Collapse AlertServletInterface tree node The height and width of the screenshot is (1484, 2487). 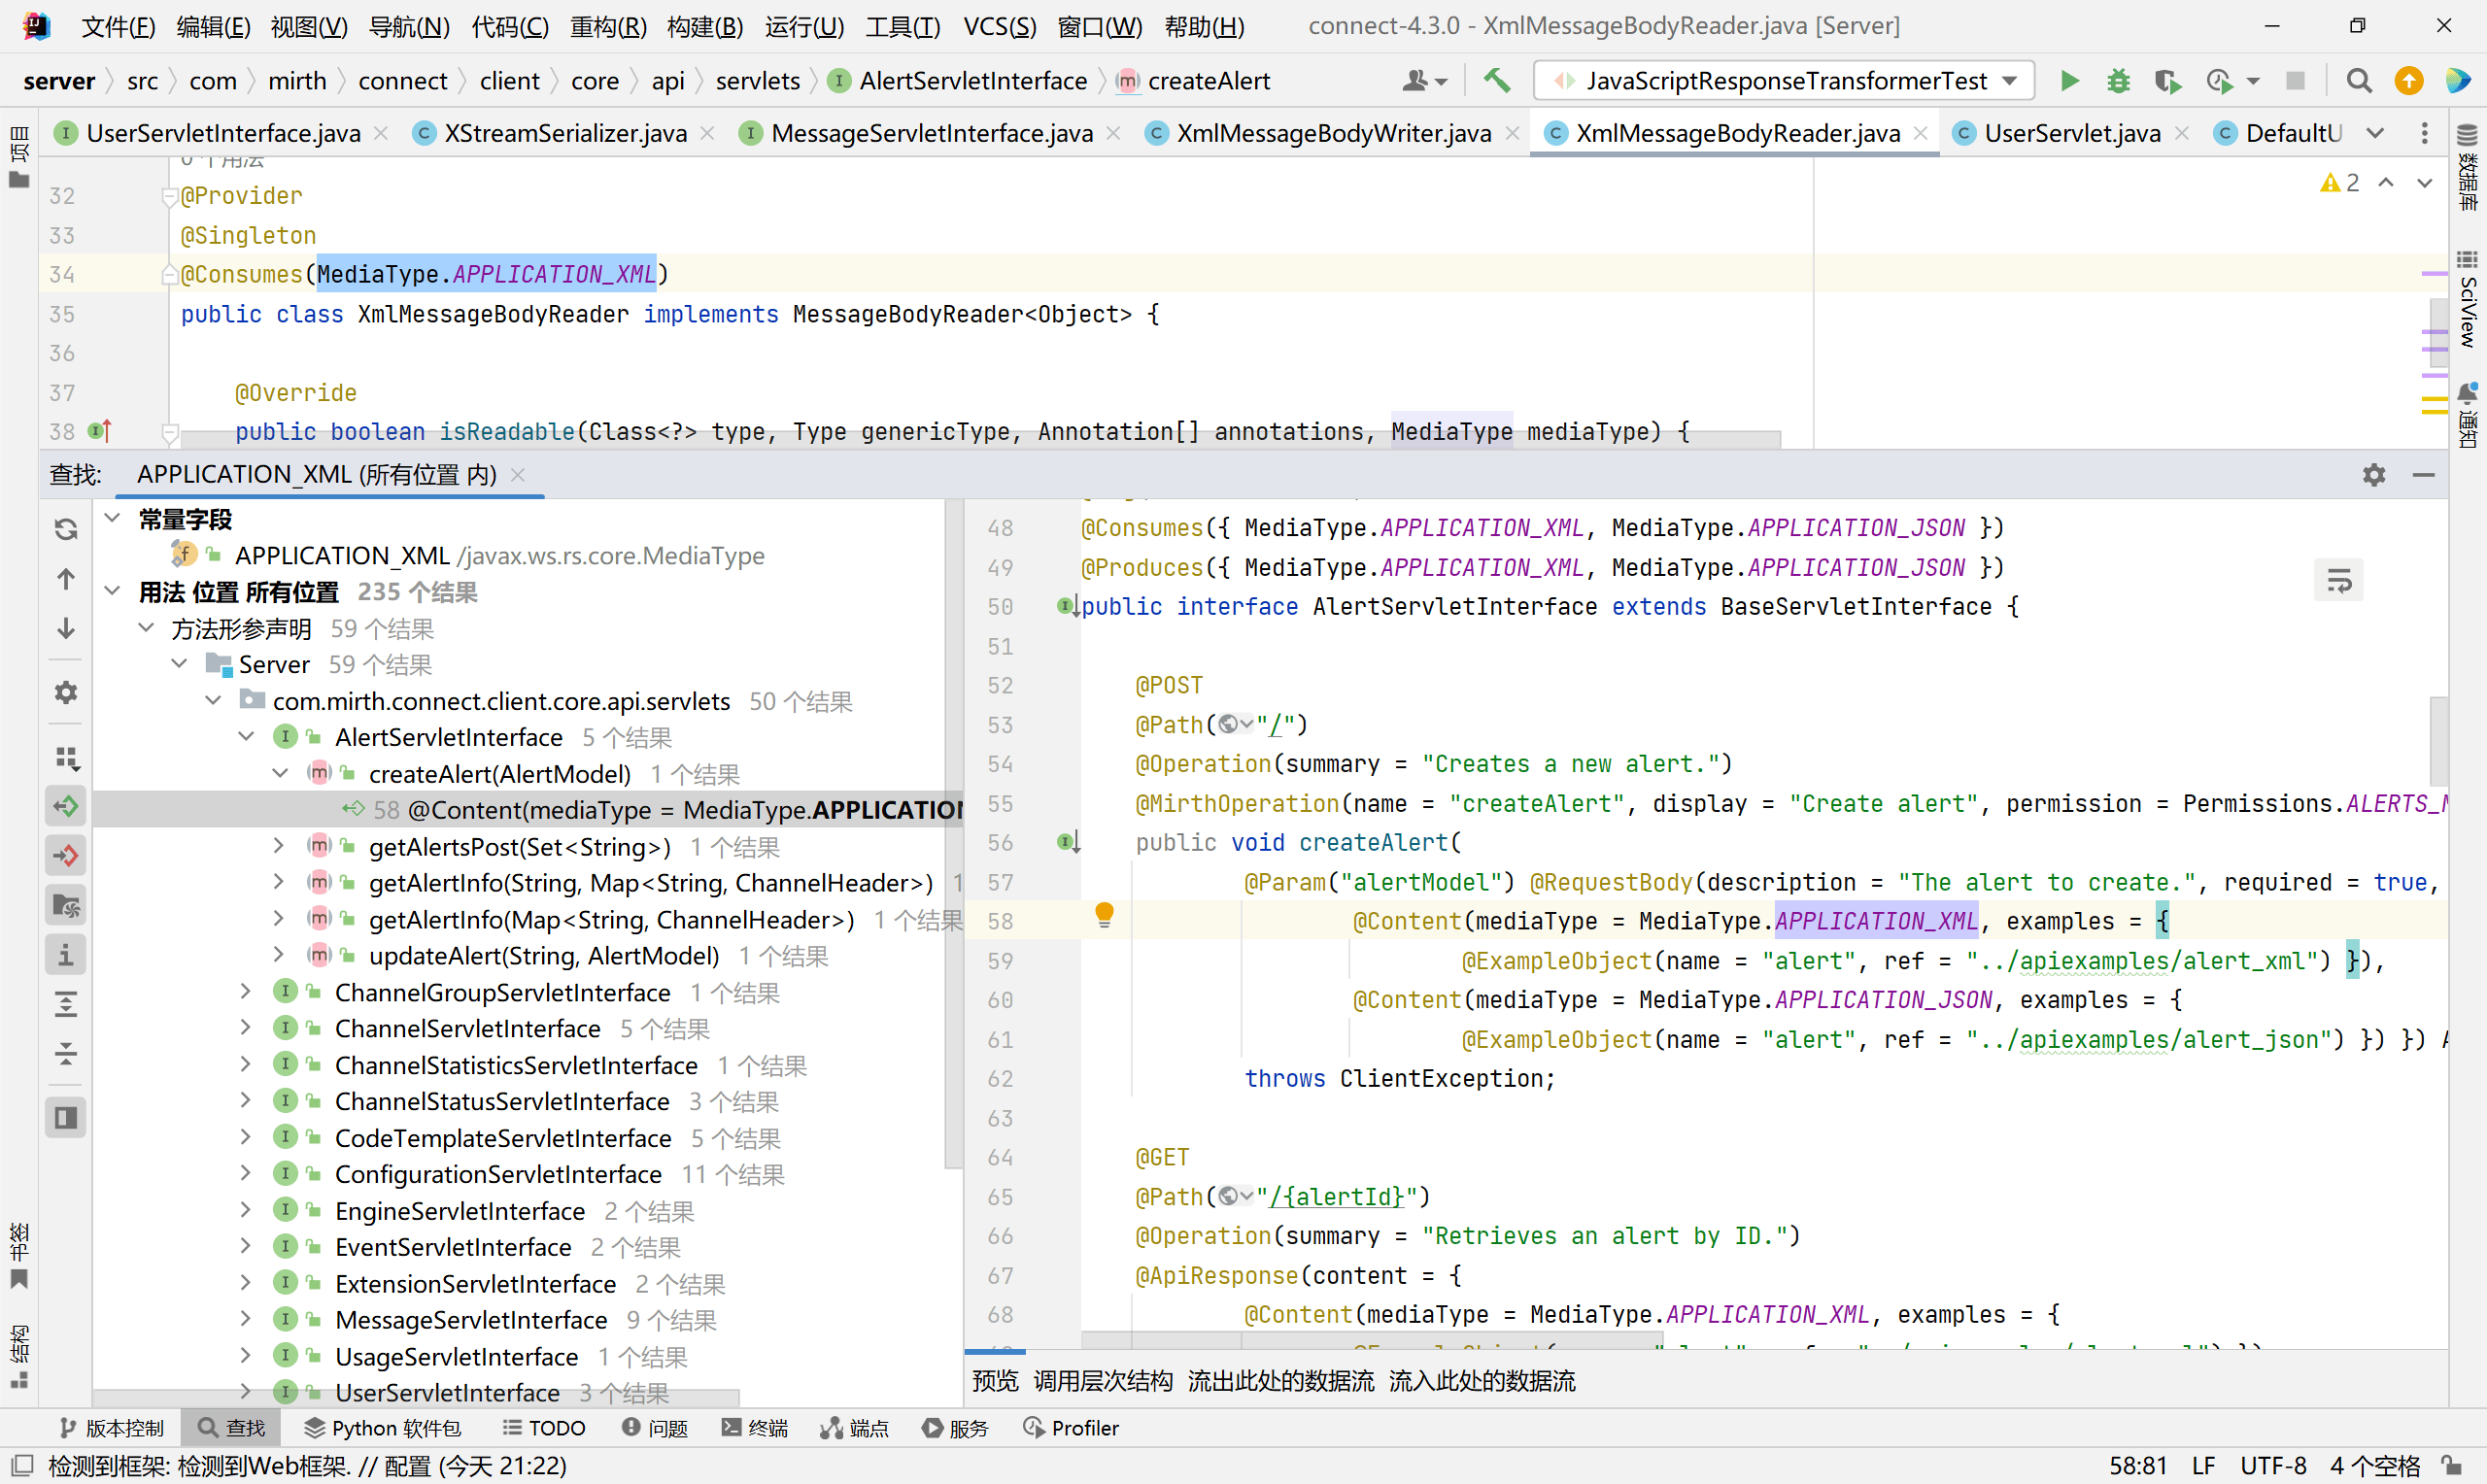coord(247,736)
